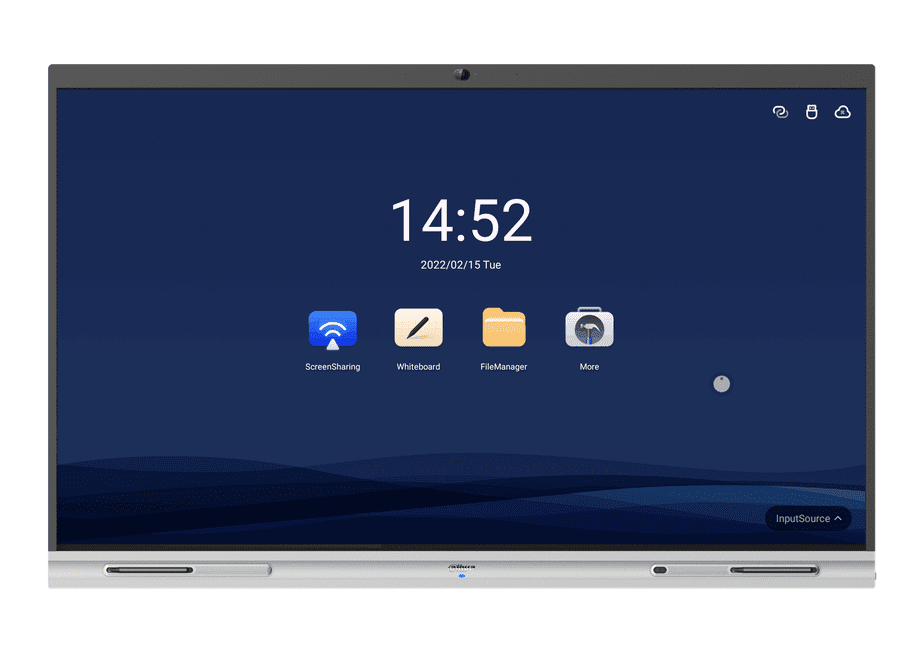
Task: Click the USB drive status icon
Action: [812, 112]
